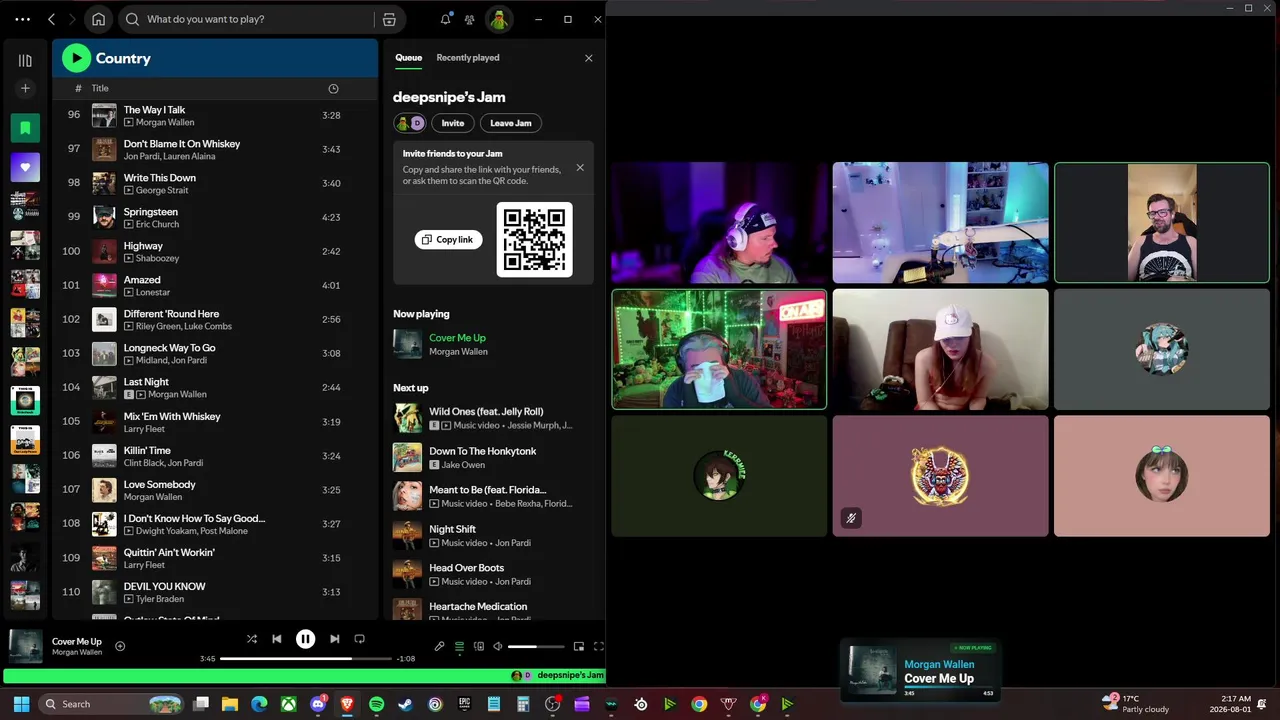Select the video tile of the person in the white cap
Screen dimensions: 1280x720
[x=940, y=349]
